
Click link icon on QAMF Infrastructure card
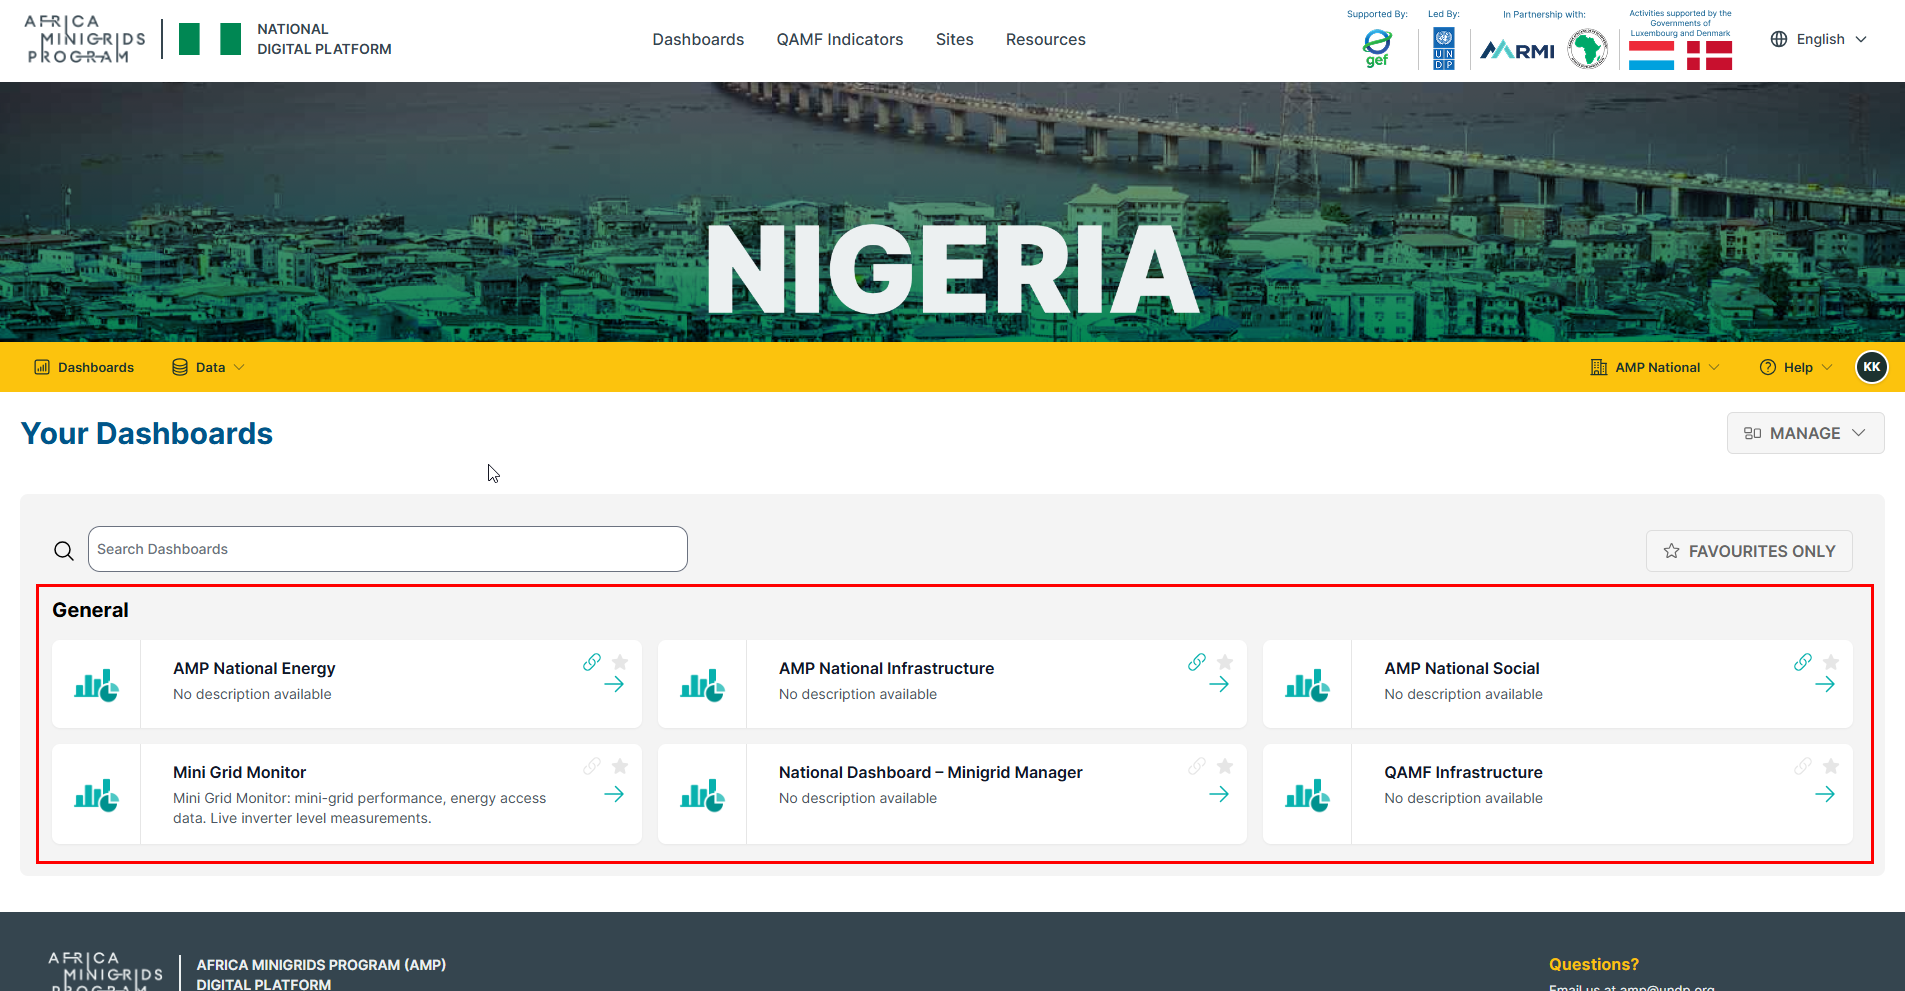click(1803, 766)
